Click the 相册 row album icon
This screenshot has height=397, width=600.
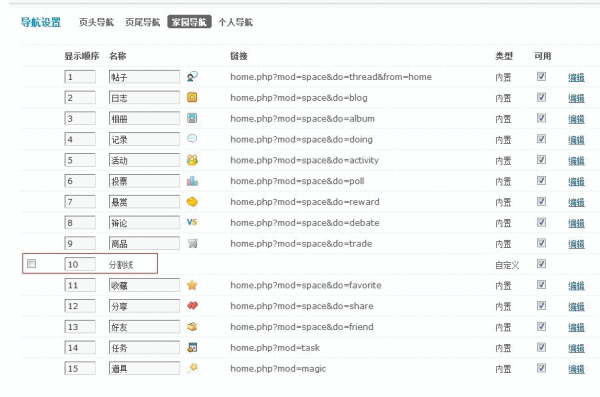[192, 118]
